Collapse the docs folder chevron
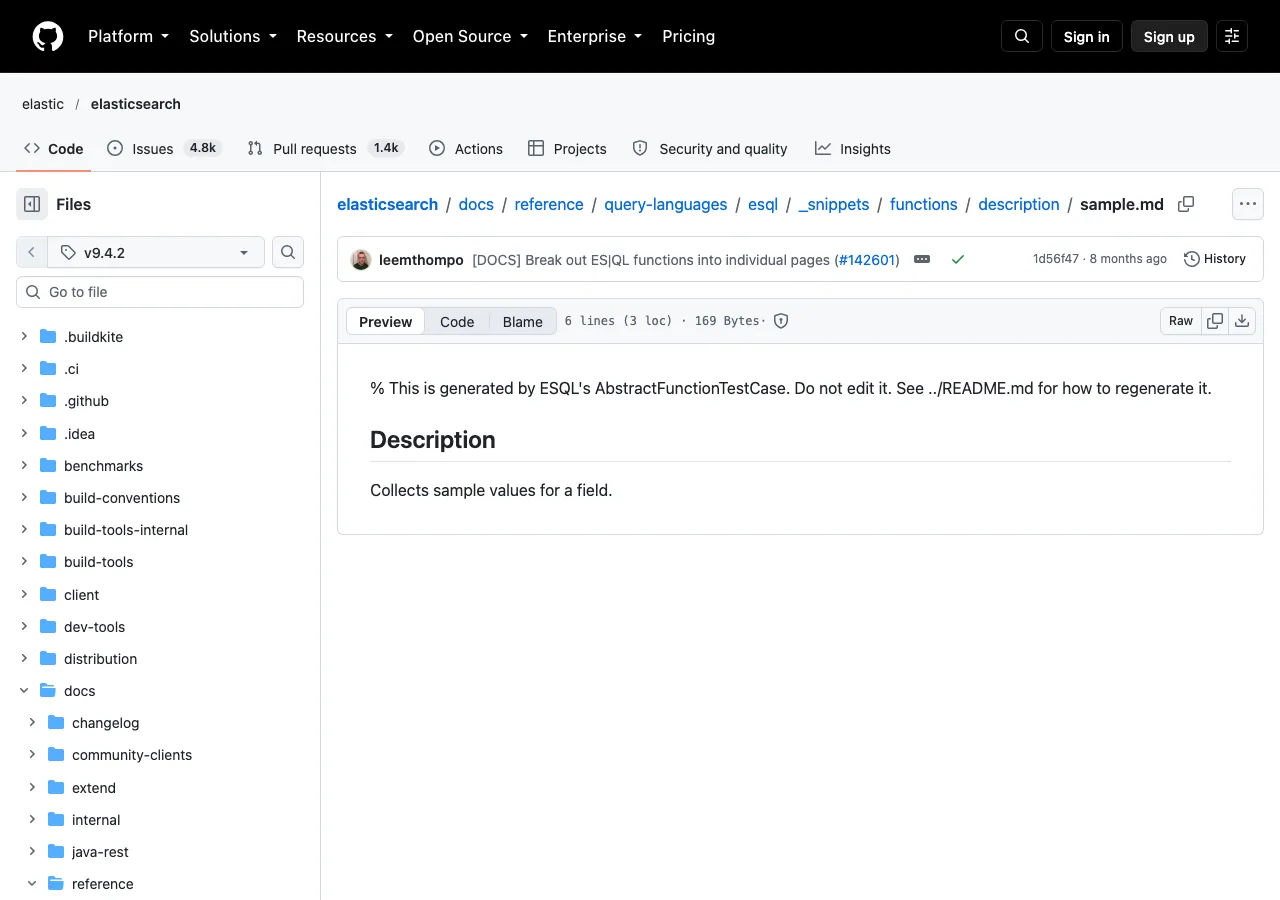 pos(24,691)
